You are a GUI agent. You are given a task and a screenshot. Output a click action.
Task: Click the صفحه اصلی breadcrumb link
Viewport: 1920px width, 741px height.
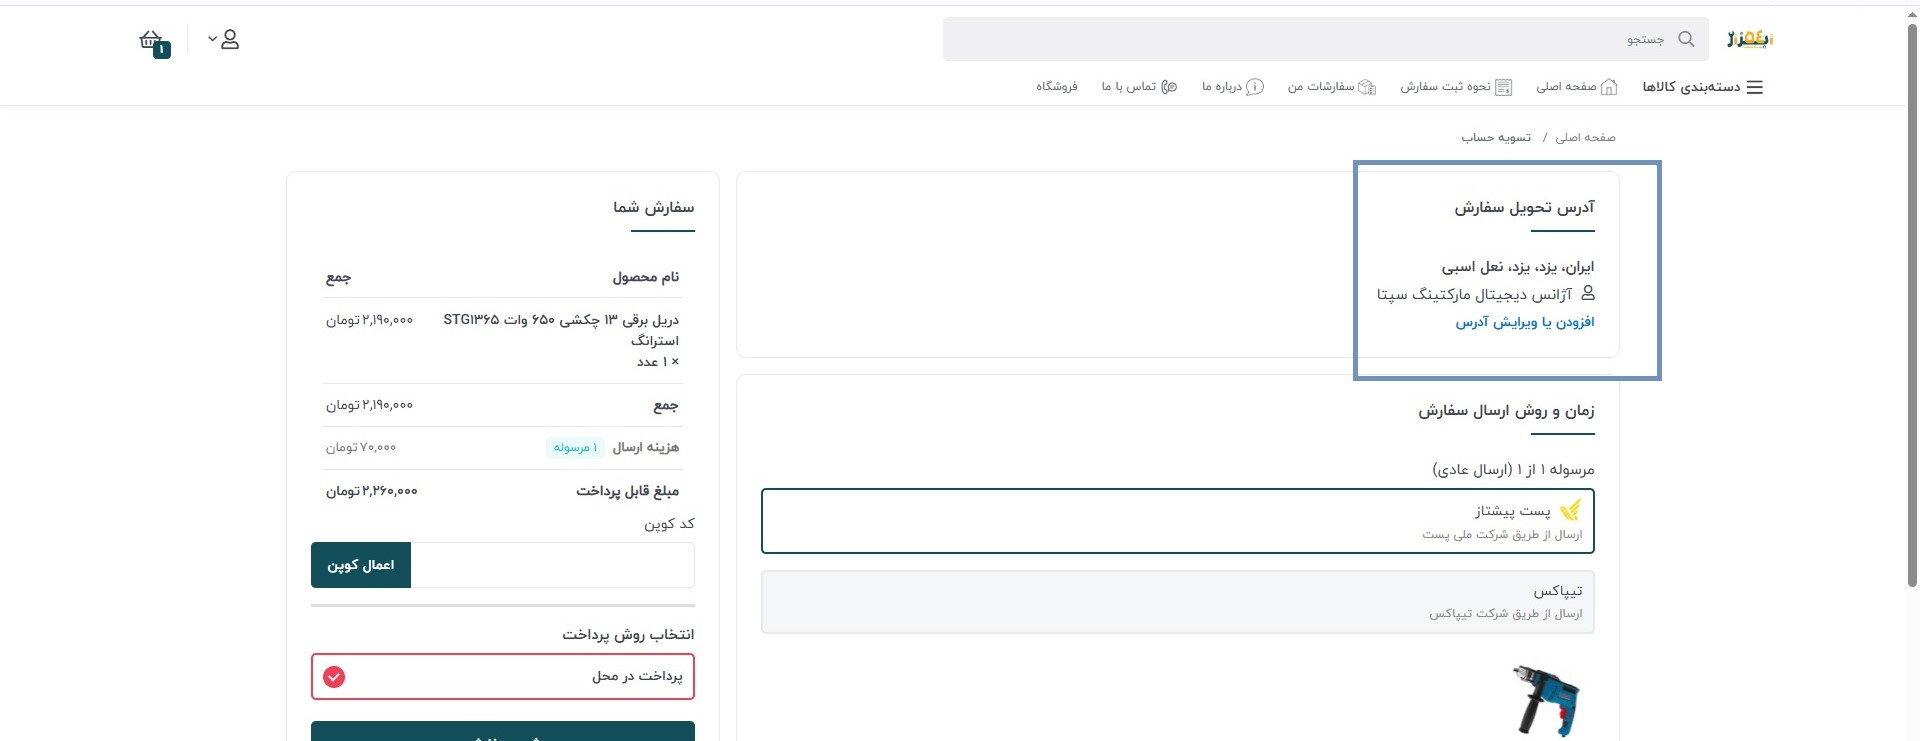tap(1585, 137)
